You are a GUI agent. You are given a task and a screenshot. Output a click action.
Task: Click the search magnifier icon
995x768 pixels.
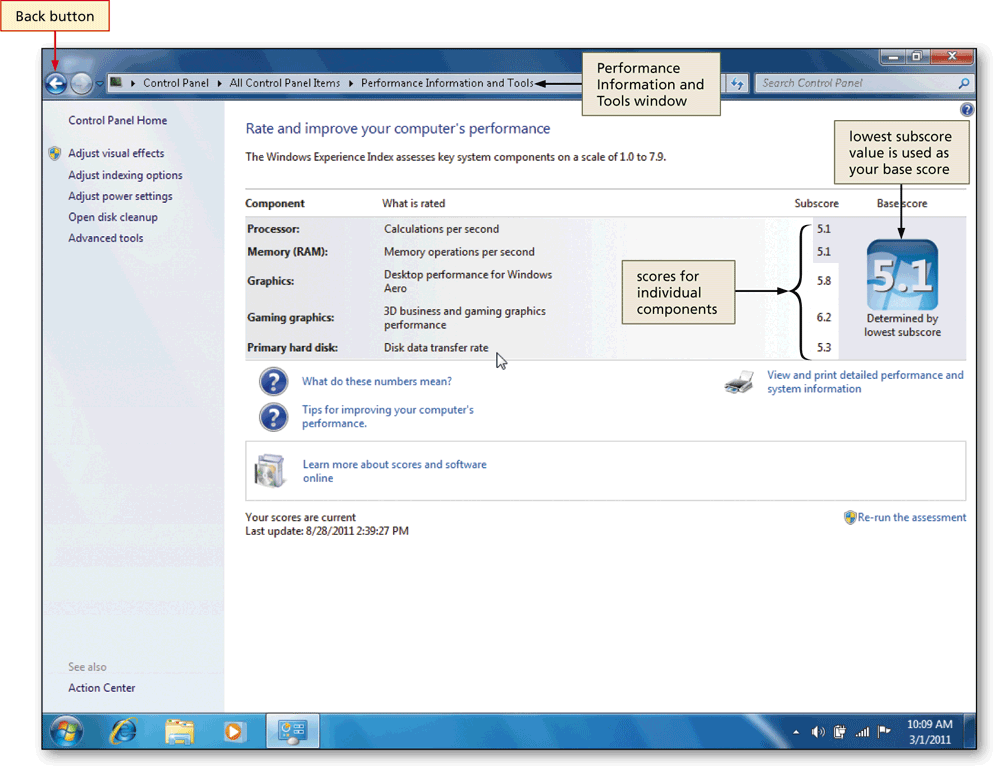click(963, 83)
